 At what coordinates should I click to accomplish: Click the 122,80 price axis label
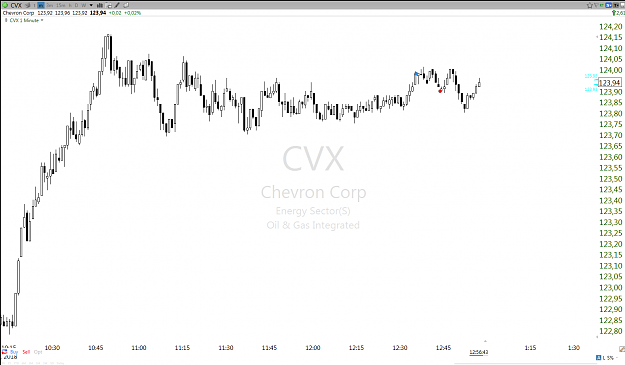(x=611, y=331)
